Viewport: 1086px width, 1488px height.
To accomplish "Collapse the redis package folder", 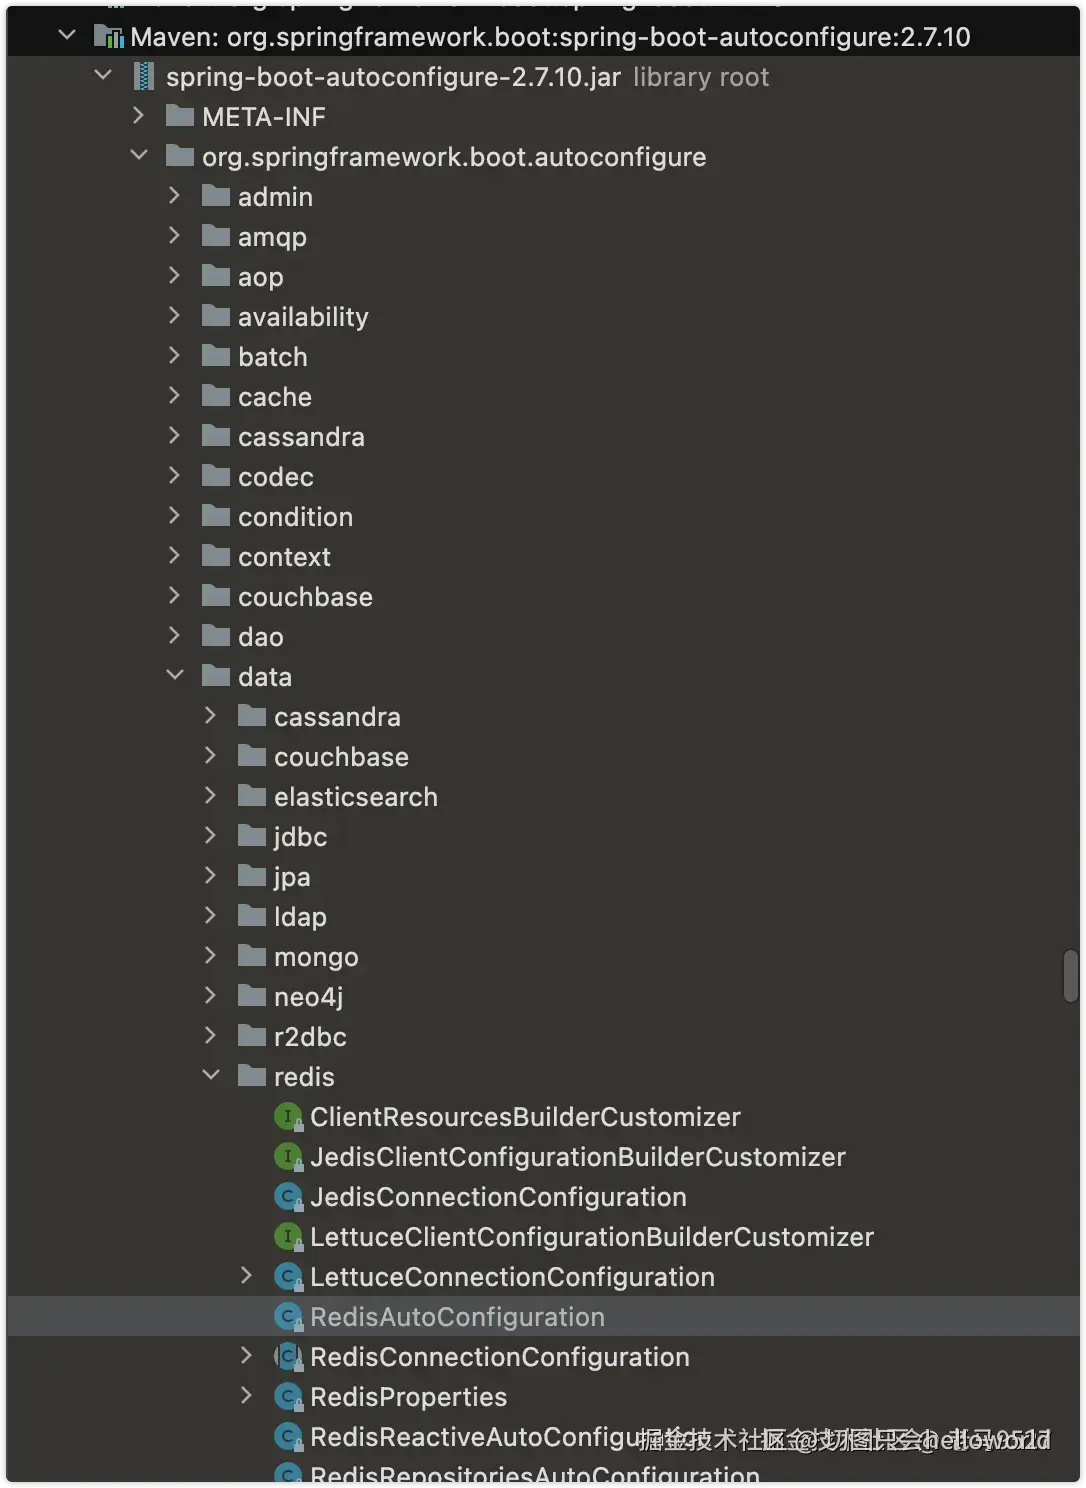I will tap(211, 1076).
